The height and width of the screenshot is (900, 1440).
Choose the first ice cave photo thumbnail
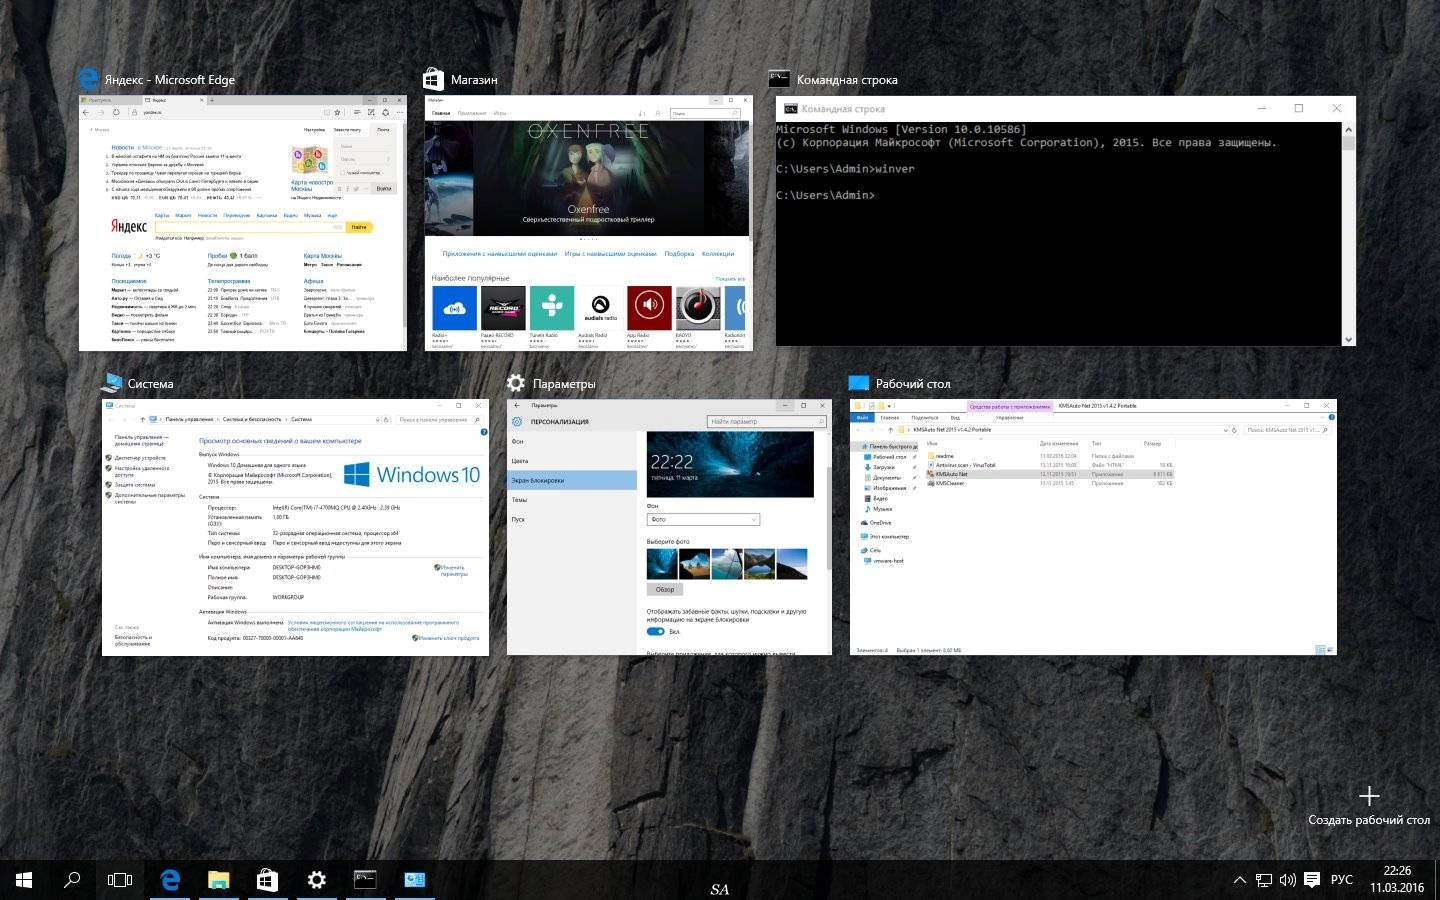coord(662,563)
